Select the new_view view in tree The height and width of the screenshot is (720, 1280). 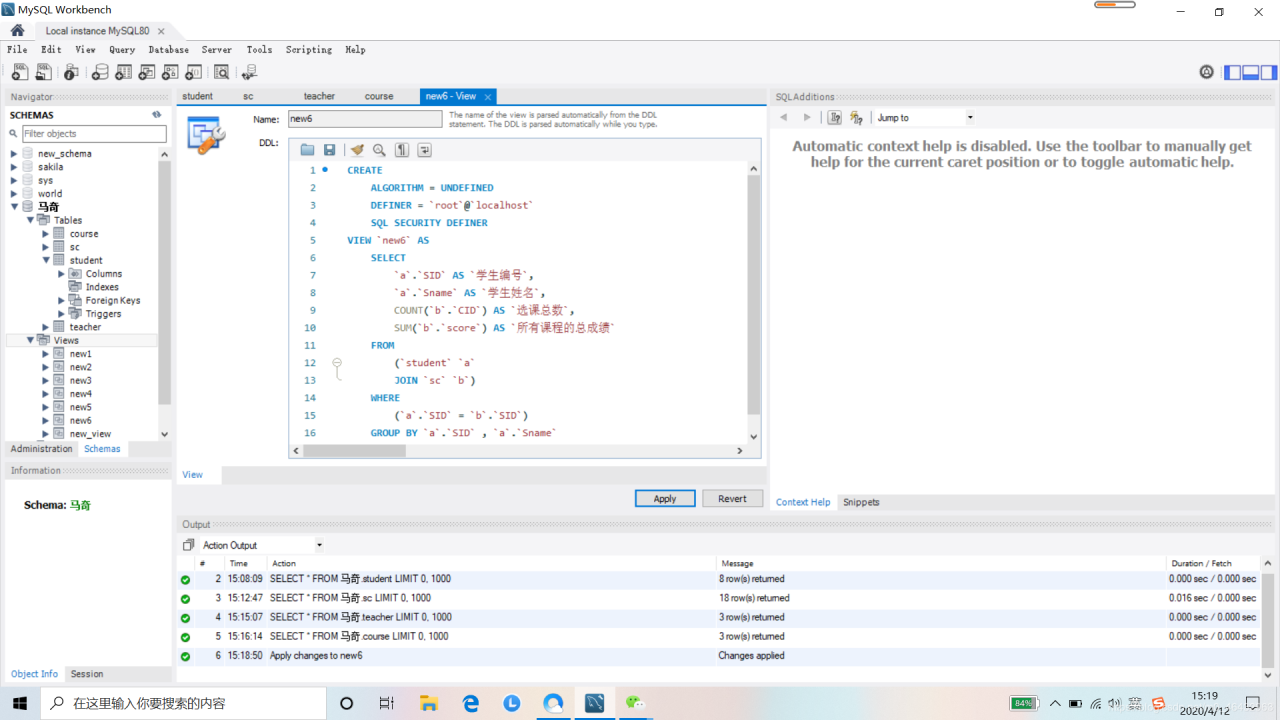[x=90, y=434]
